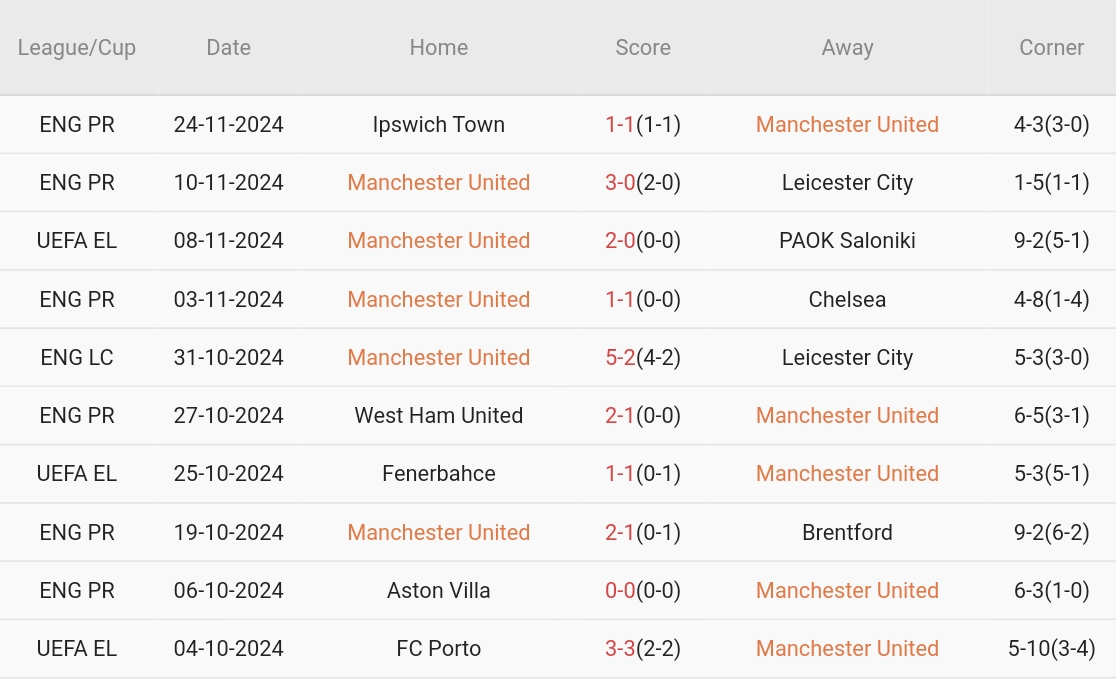1116x681 pixels.
Task: Select West Ham United team link
Action: tap(438, 416)
